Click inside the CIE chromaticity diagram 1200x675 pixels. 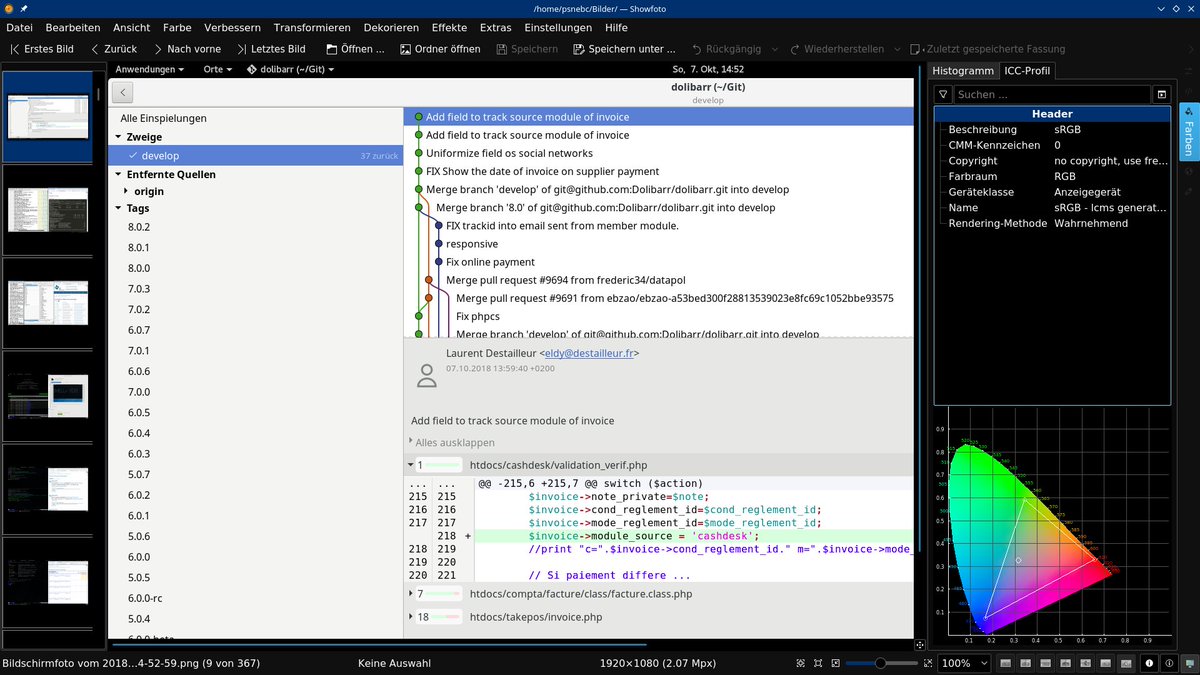[x=1050, y=525]
